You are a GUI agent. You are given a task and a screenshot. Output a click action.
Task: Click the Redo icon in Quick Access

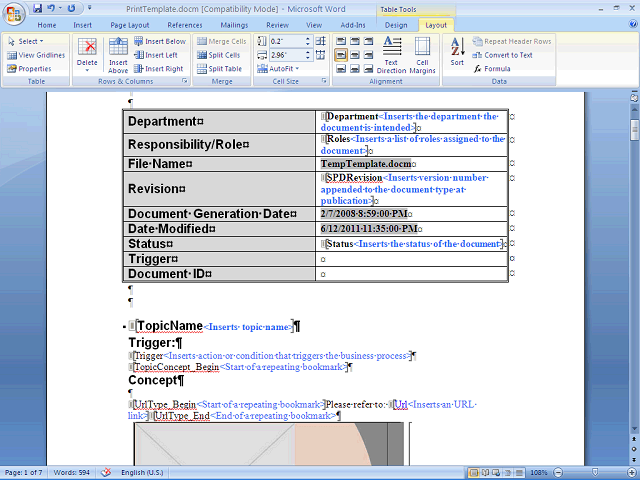point(71,8)
